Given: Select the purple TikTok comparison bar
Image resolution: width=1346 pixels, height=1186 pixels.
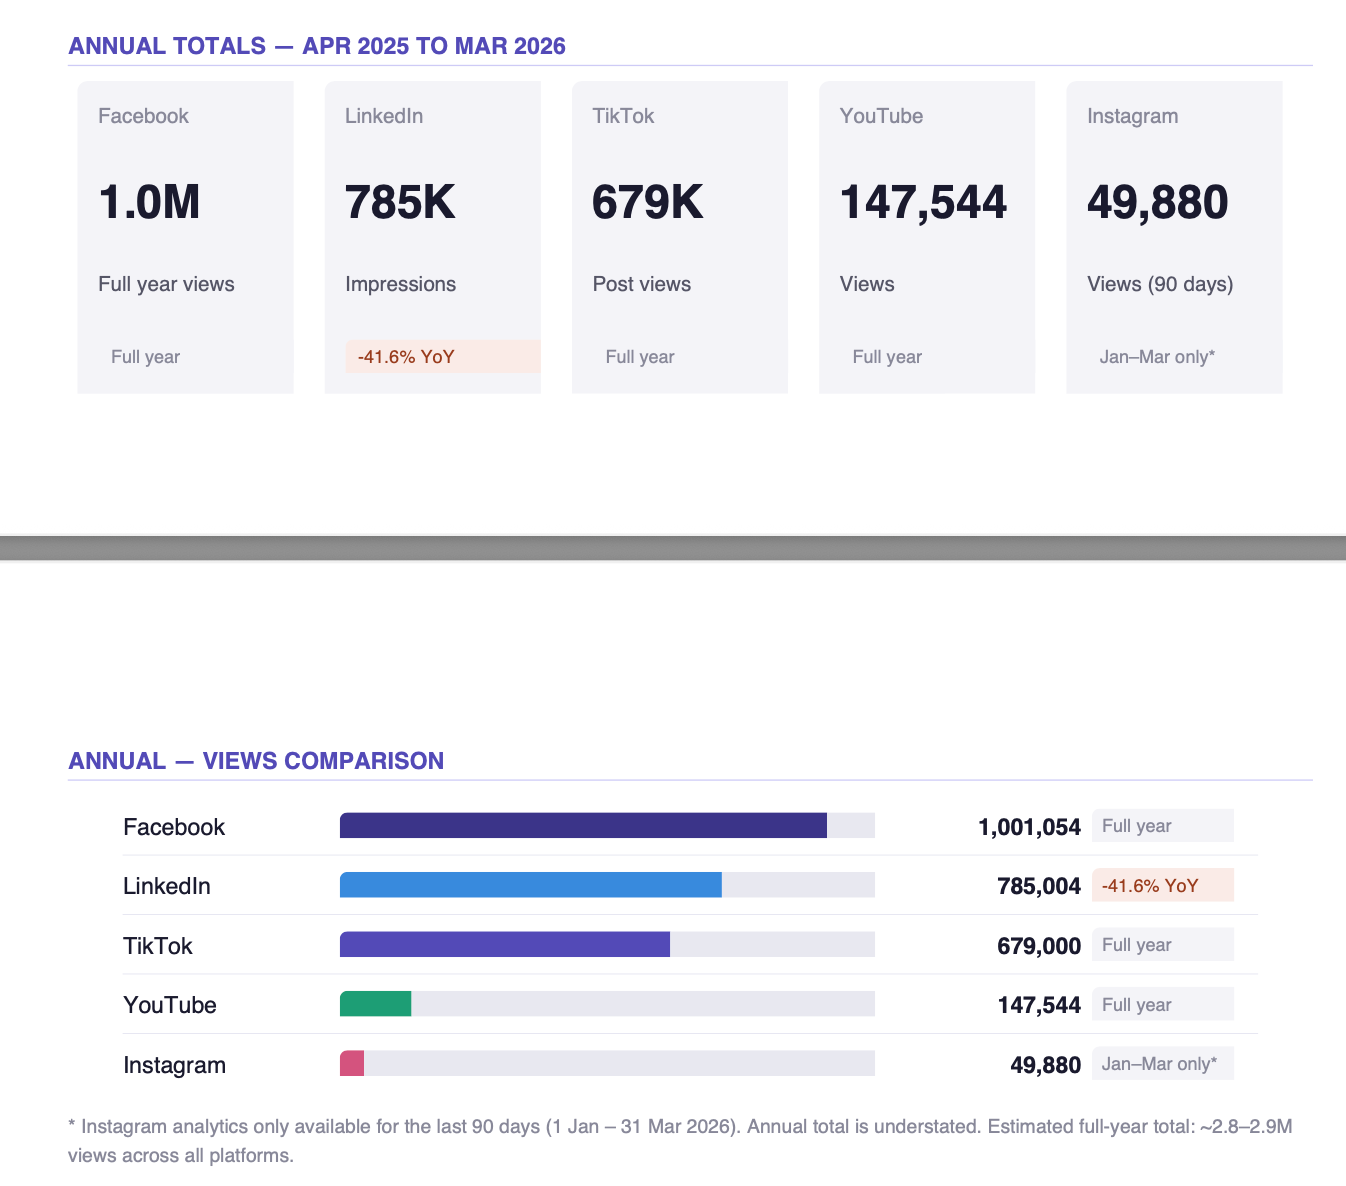Looking at the screenshot, I should (504, 945).
